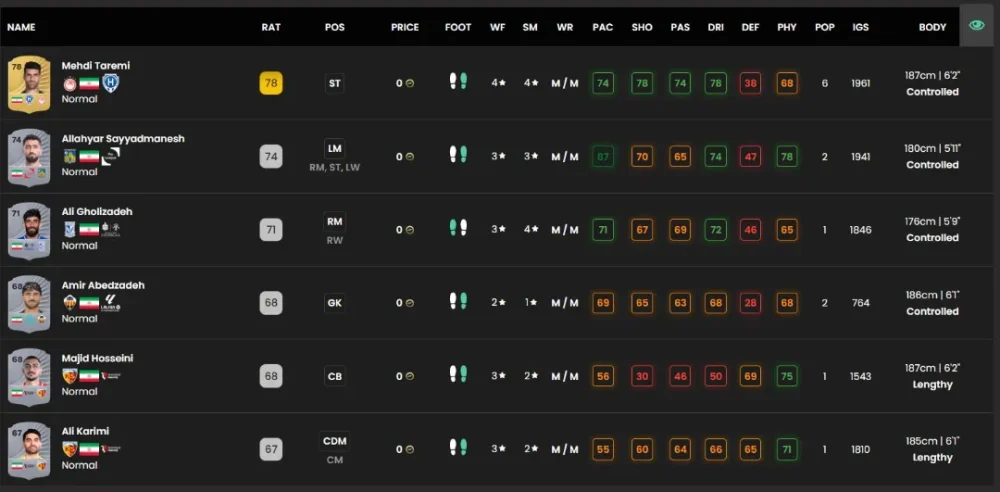This screenshot has height=492, width=1000.
Task: Open Allahyar Sayyadmanesh's player card thumbnail
Action: click(29, 156)
